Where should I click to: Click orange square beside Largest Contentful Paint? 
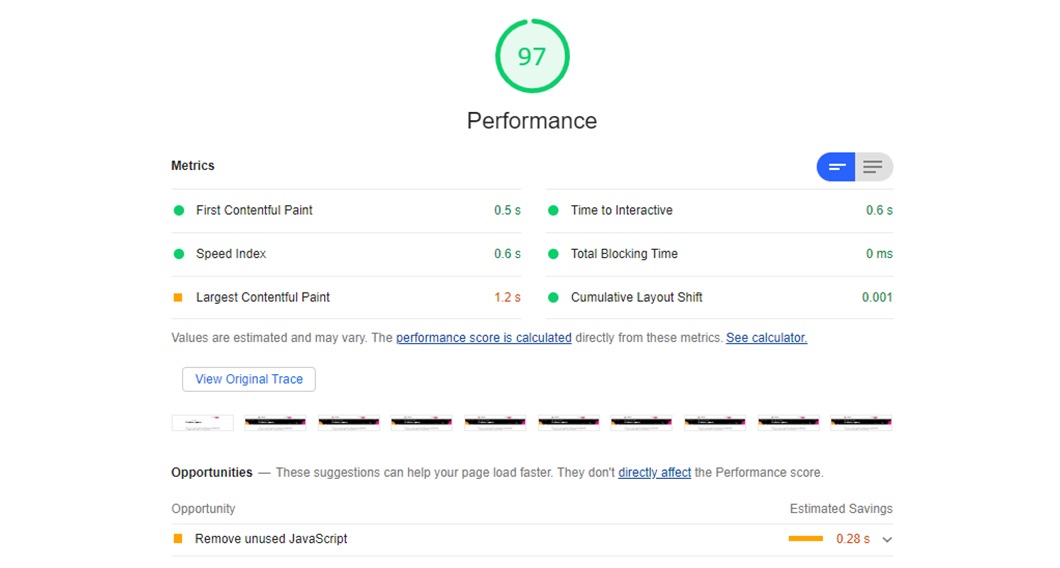(179, 297)
